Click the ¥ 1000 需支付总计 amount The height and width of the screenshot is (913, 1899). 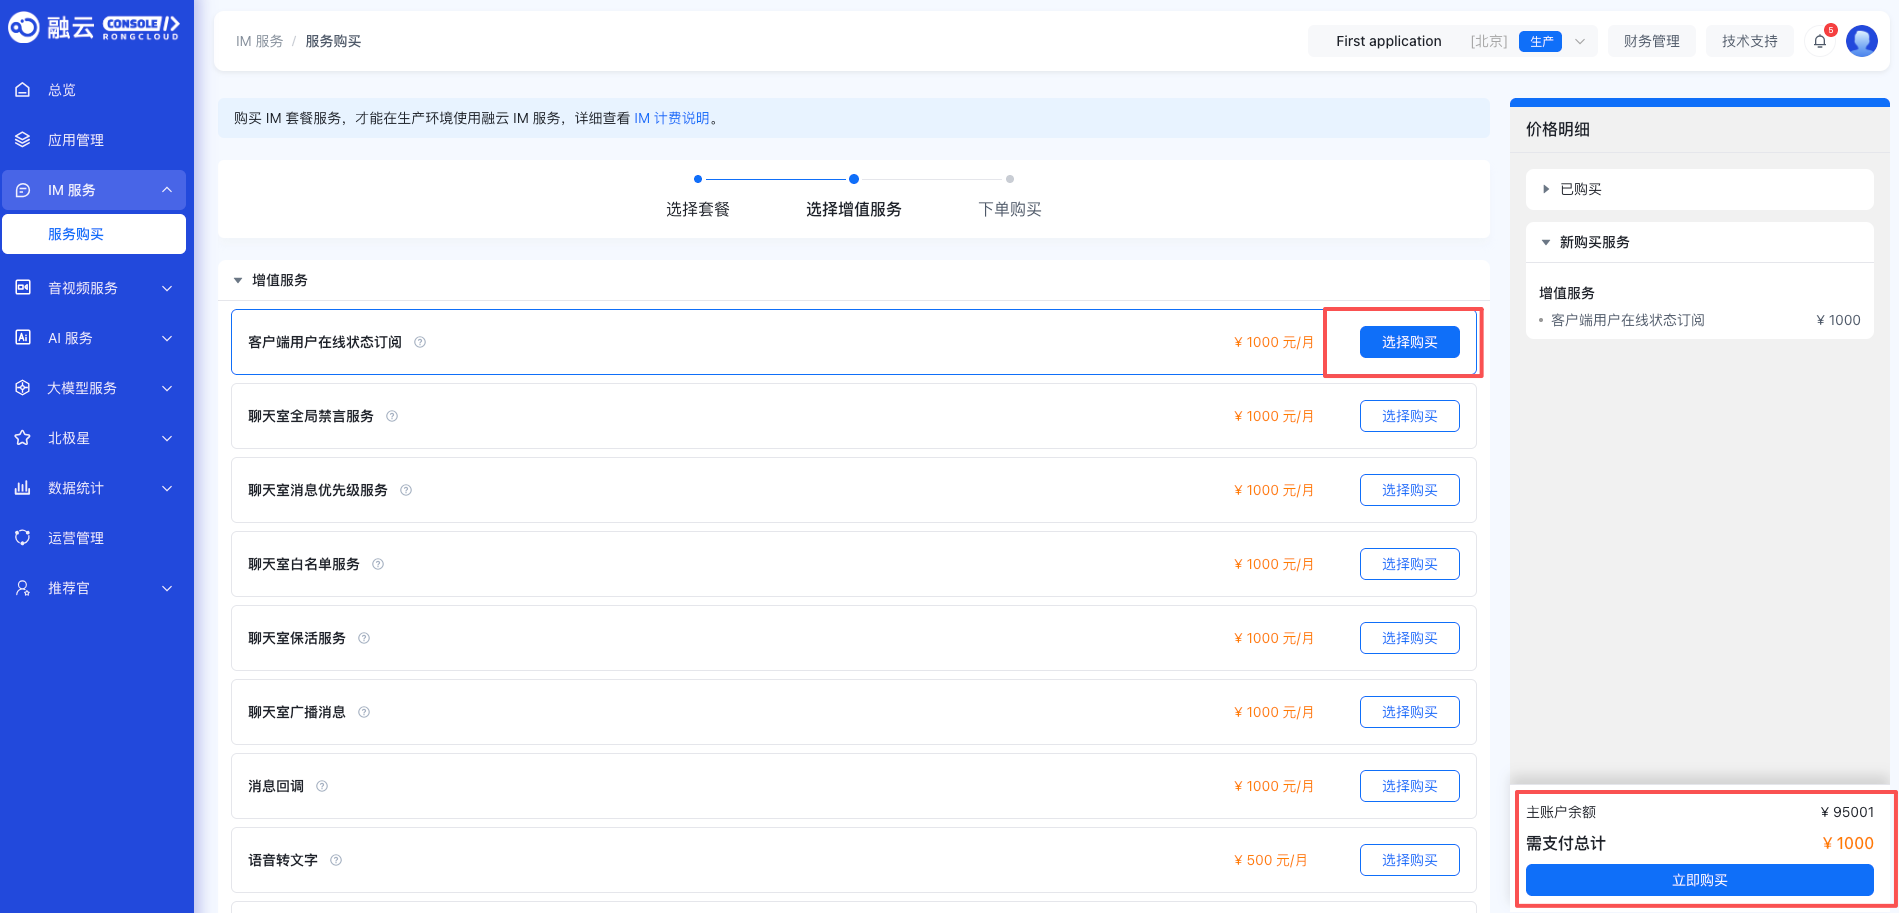point(1848,843)
